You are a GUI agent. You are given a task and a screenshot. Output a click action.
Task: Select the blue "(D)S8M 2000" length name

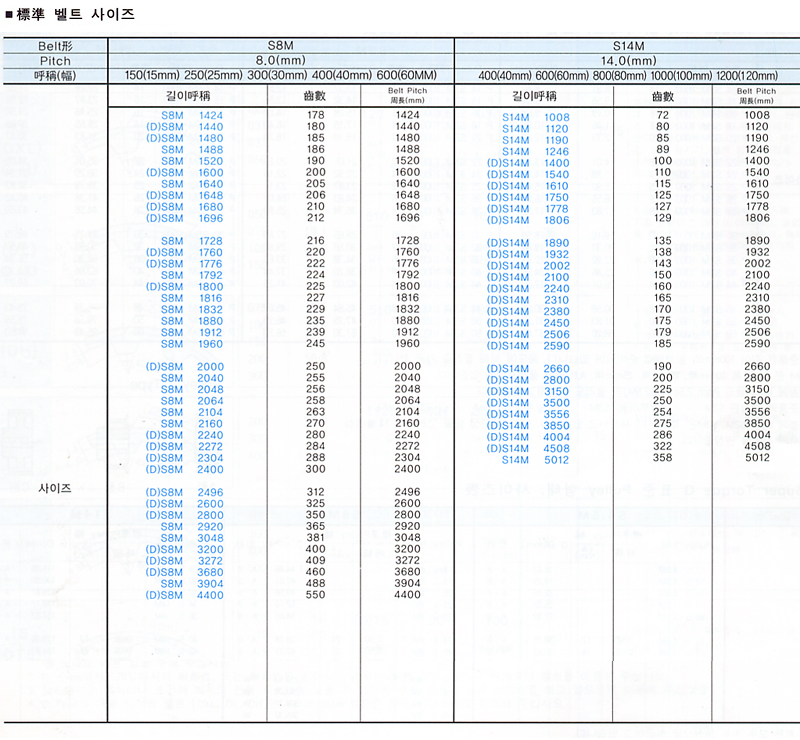[185, 367]
